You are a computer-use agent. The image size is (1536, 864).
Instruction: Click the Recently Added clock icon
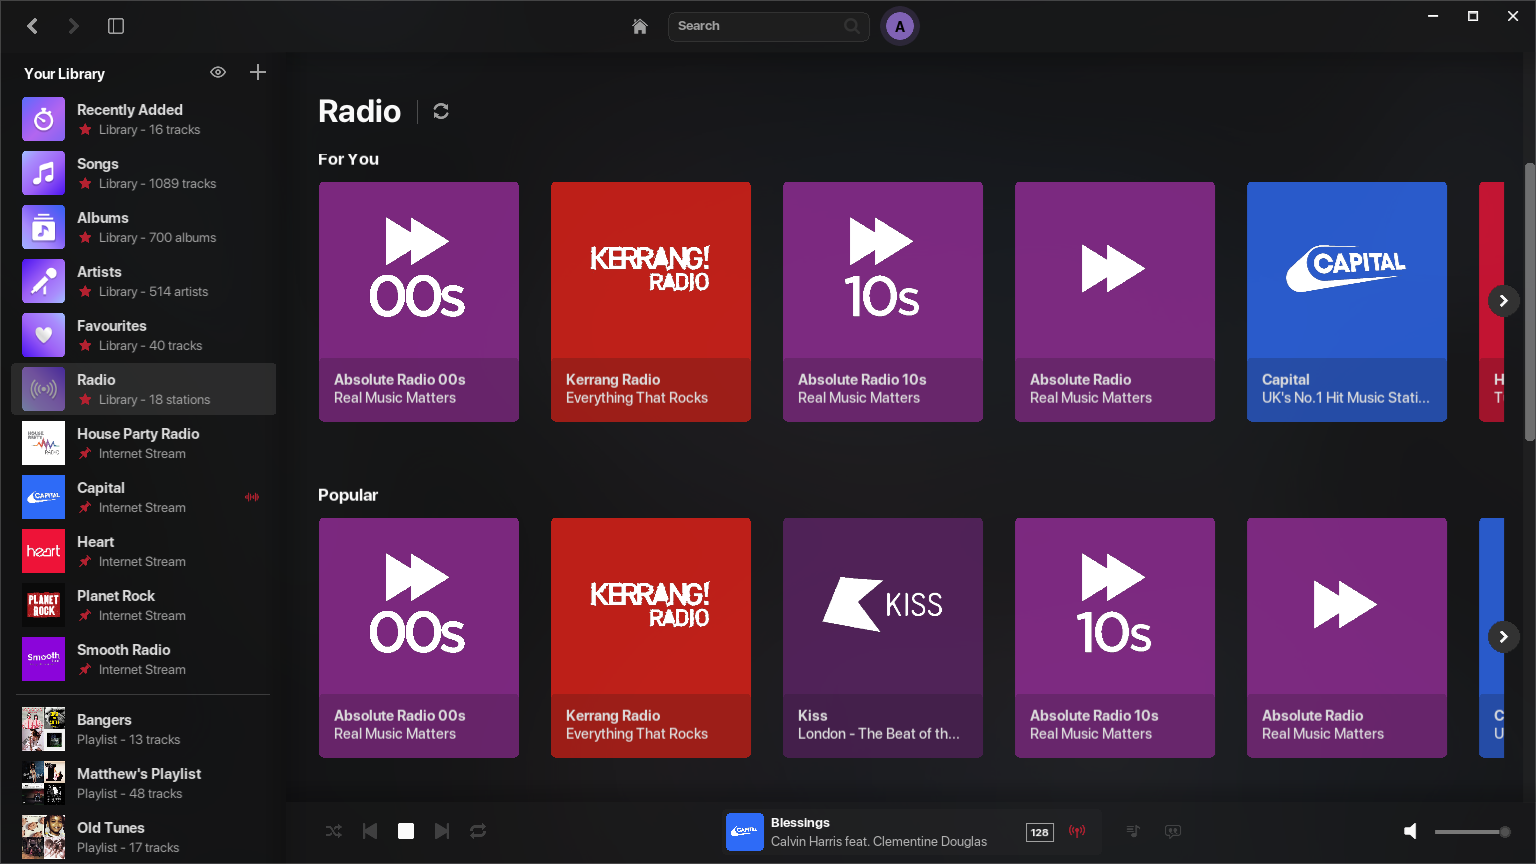click(44, 119)
